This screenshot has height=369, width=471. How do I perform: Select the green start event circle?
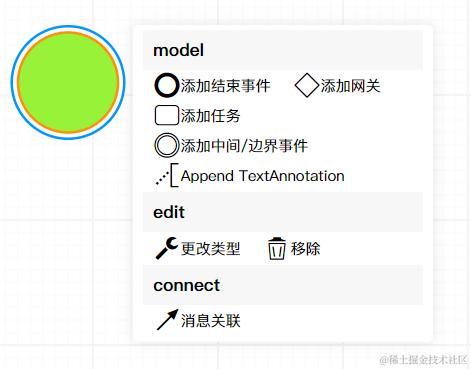[68, 82]
